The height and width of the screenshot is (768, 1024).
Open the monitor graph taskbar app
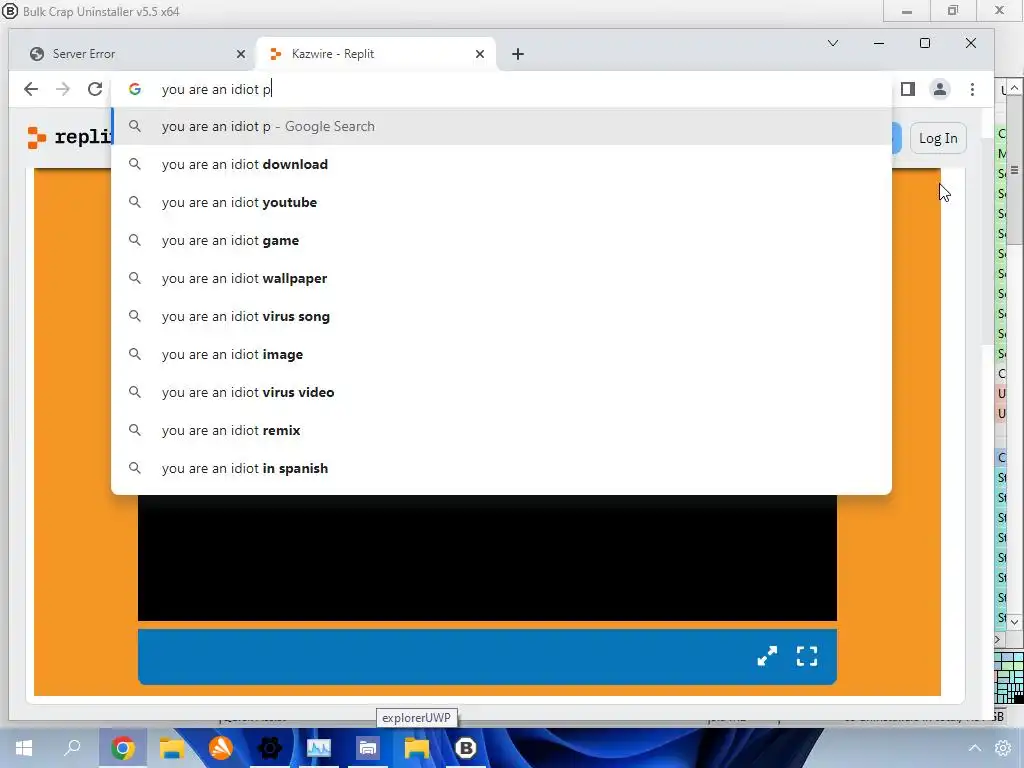pos(319,748)
